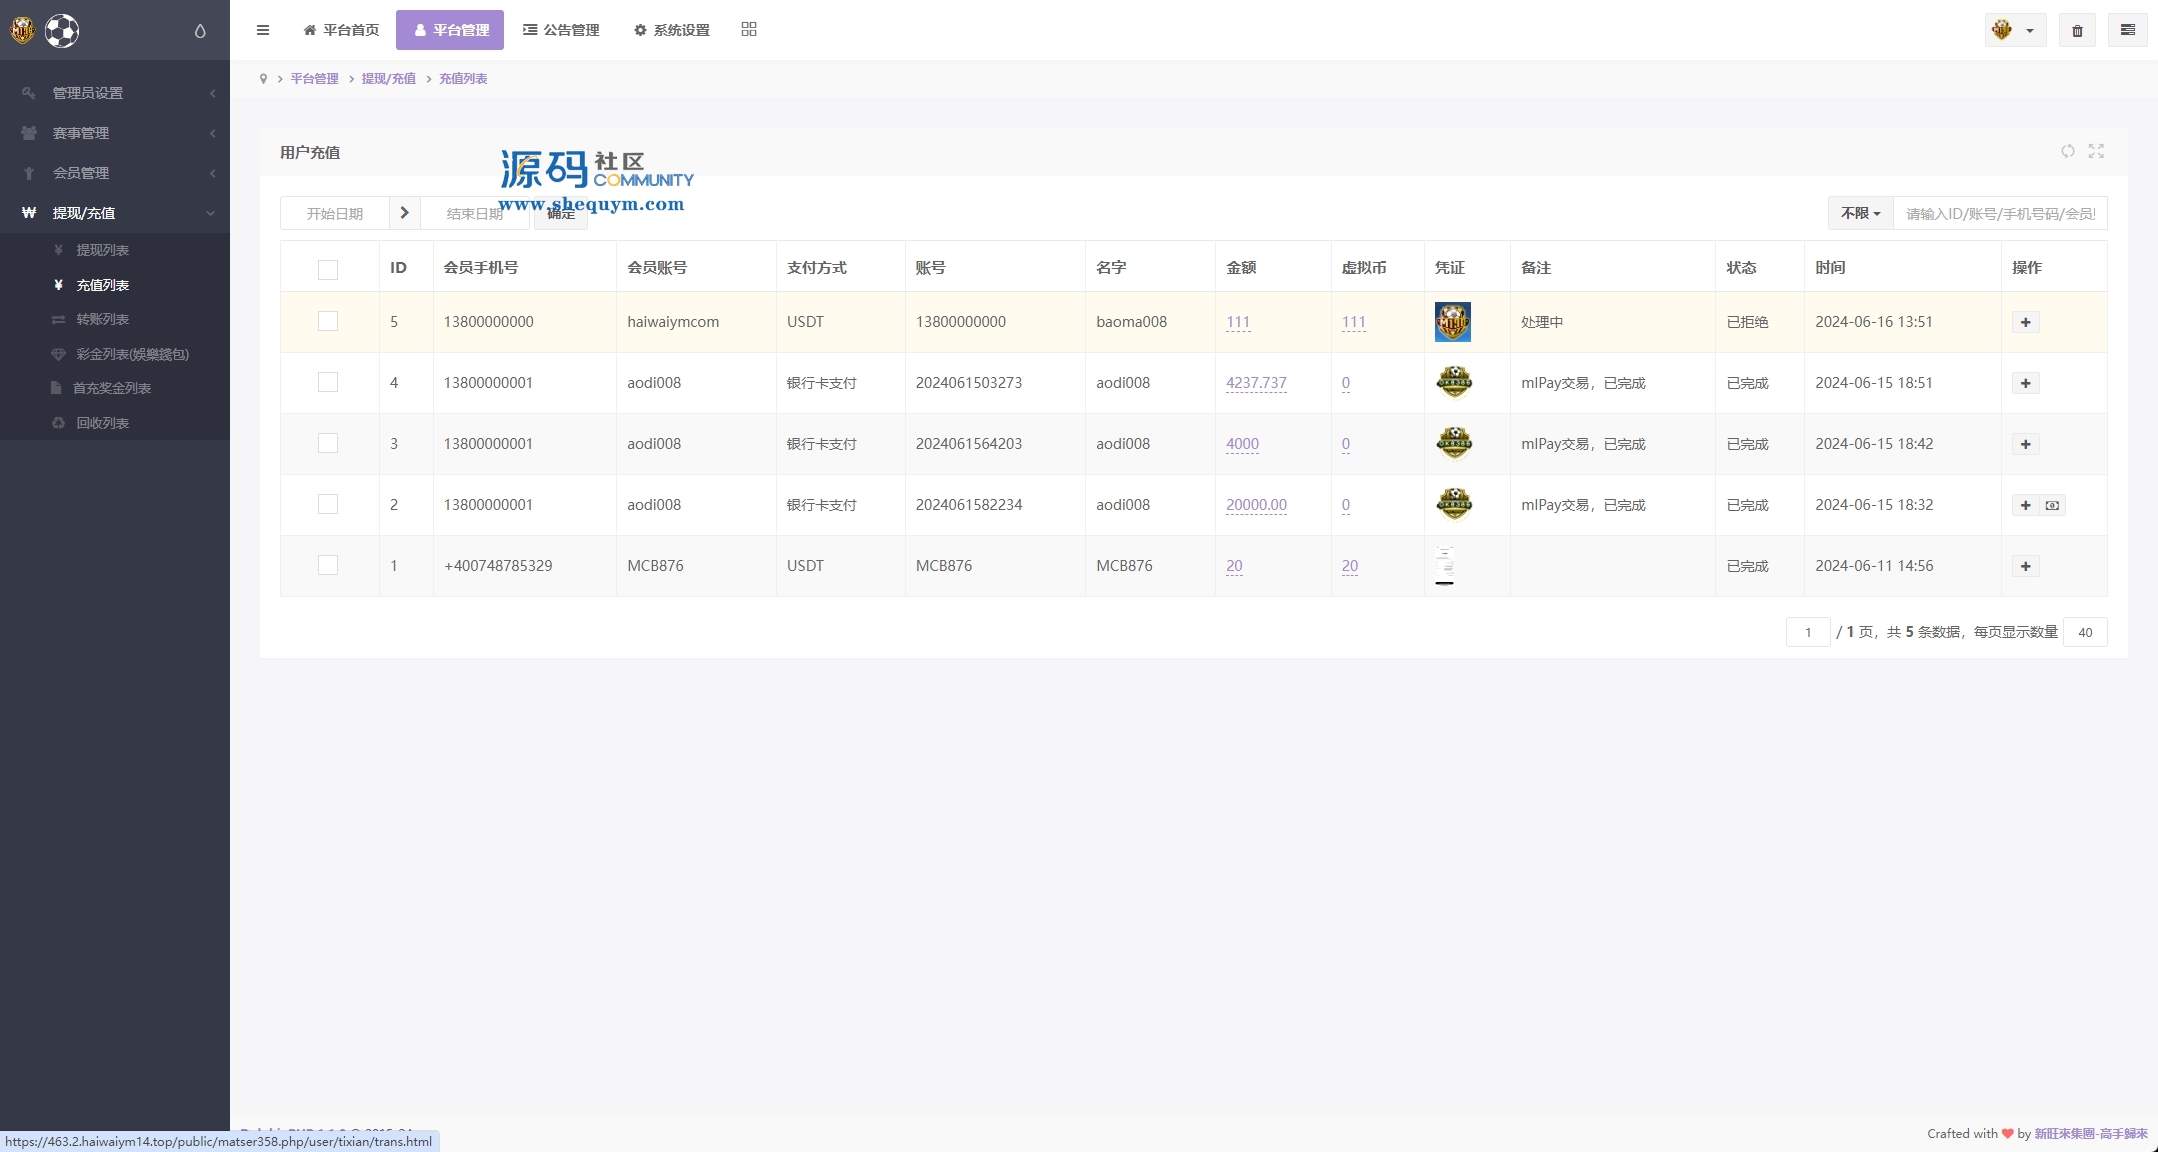Screen dimensions: 2158x1152
Task: Click the fullscreen expand icon in panel
Action: 2096,151
